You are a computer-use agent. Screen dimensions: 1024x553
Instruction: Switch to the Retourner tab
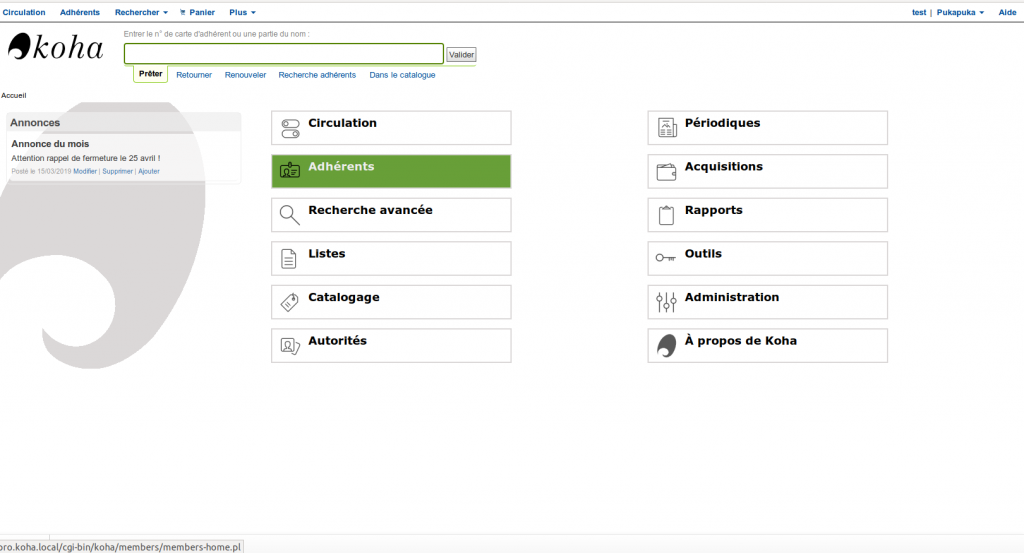click(x=194, y=75)
